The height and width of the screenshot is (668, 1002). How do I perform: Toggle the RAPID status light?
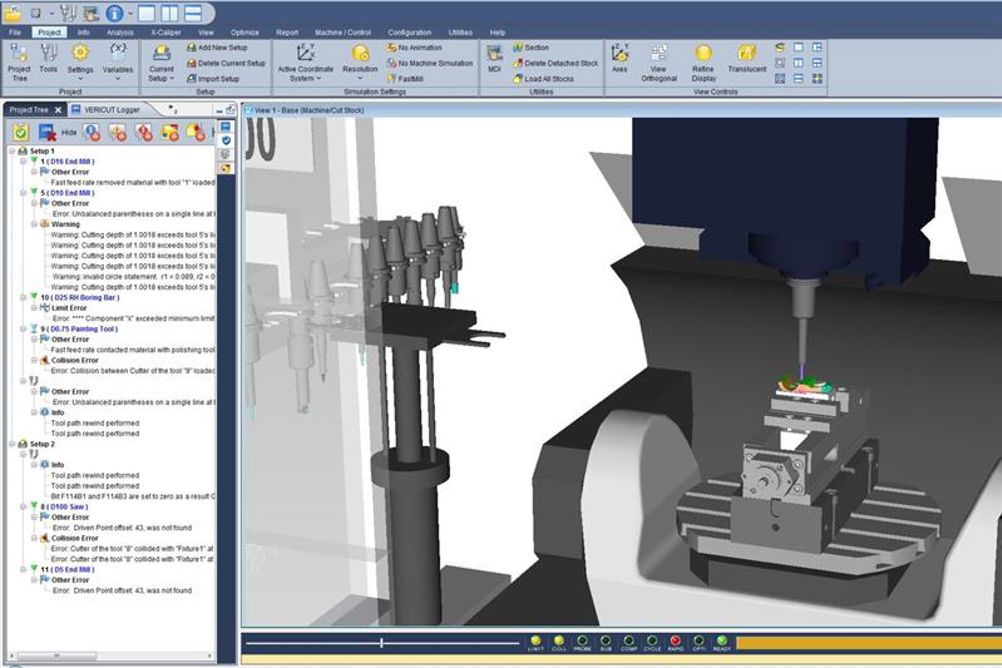pyautogui.click(x=675, y=641)
